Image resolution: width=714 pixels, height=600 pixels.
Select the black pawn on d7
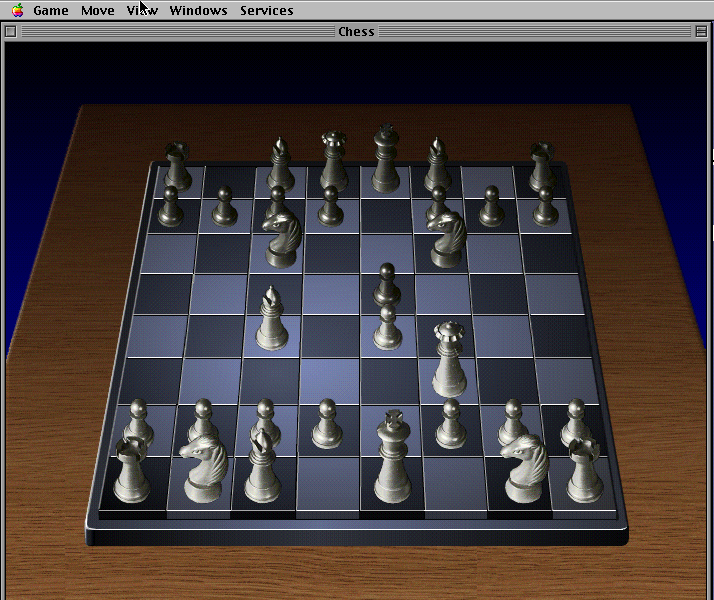331,206
